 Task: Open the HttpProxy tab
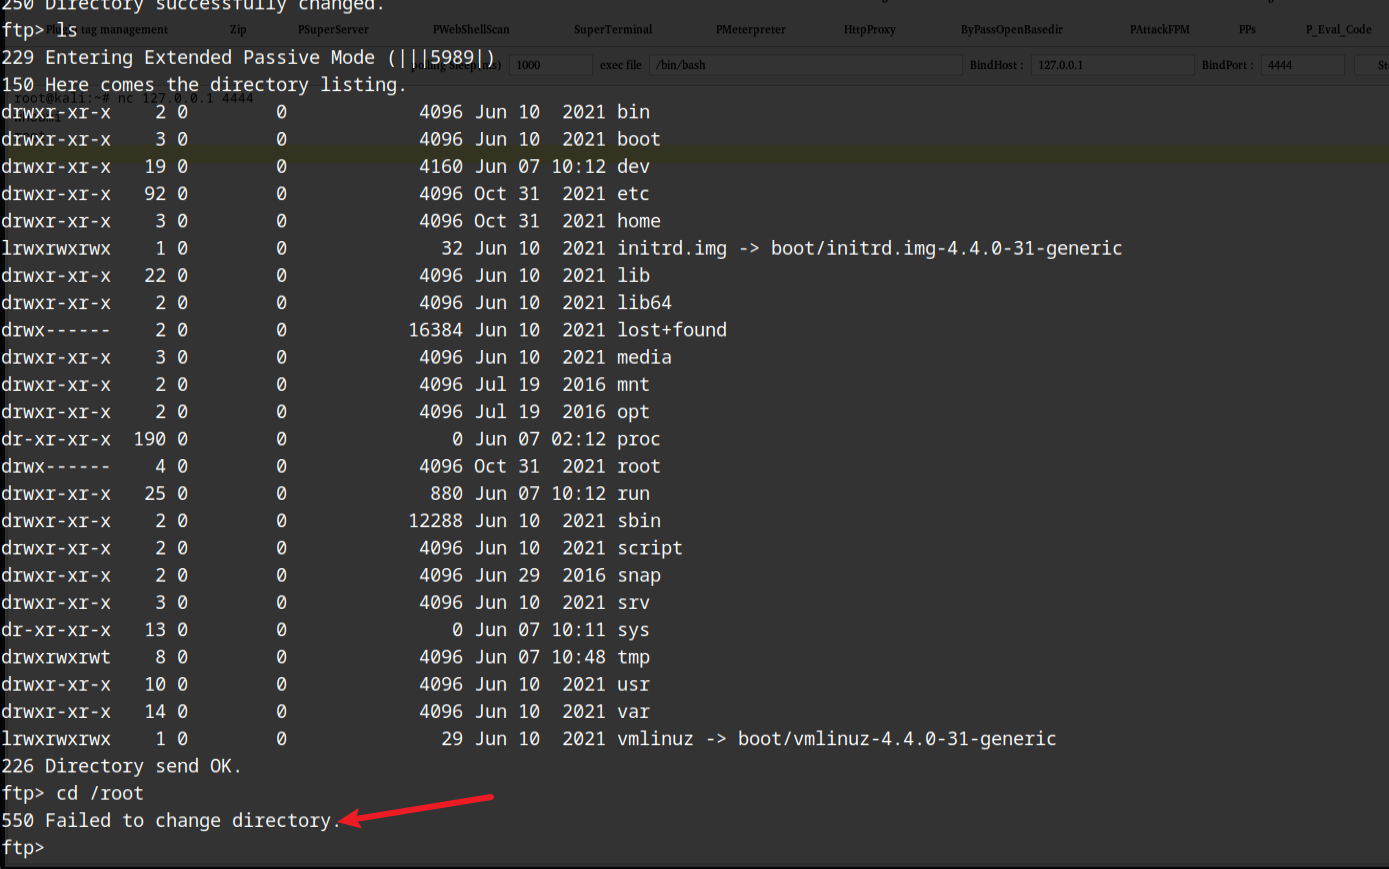869,30
